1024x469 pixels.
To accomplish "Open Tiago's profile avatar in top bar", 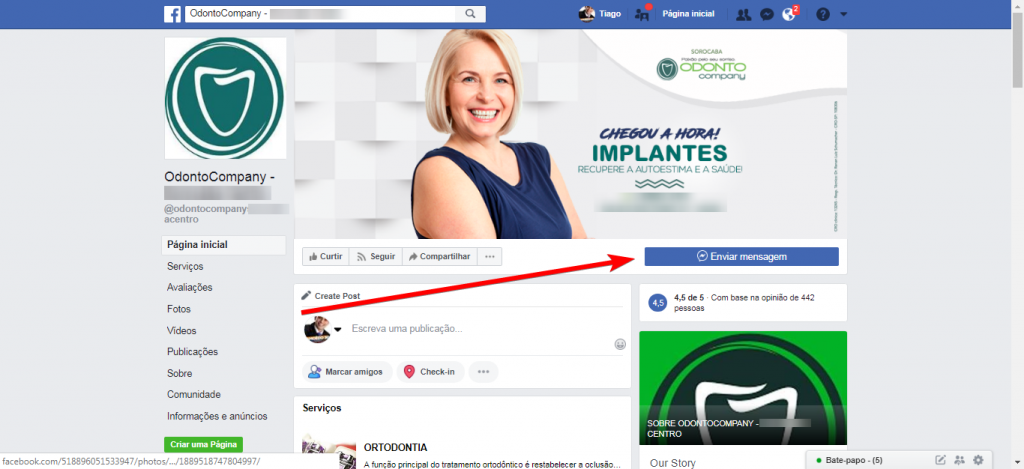I will click(x=587, y=14).
